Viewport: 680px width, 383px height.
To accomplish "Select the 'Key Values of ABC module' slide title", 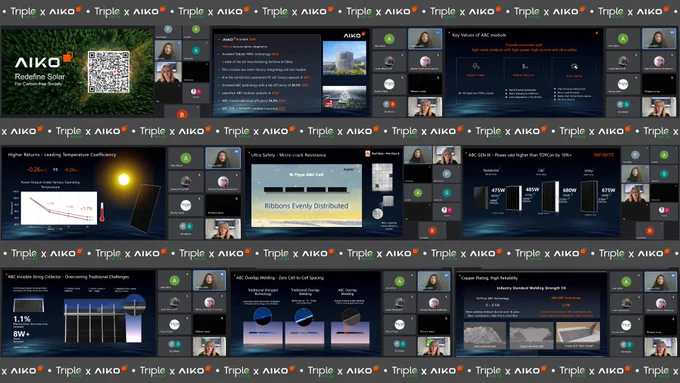I will 479,35.
